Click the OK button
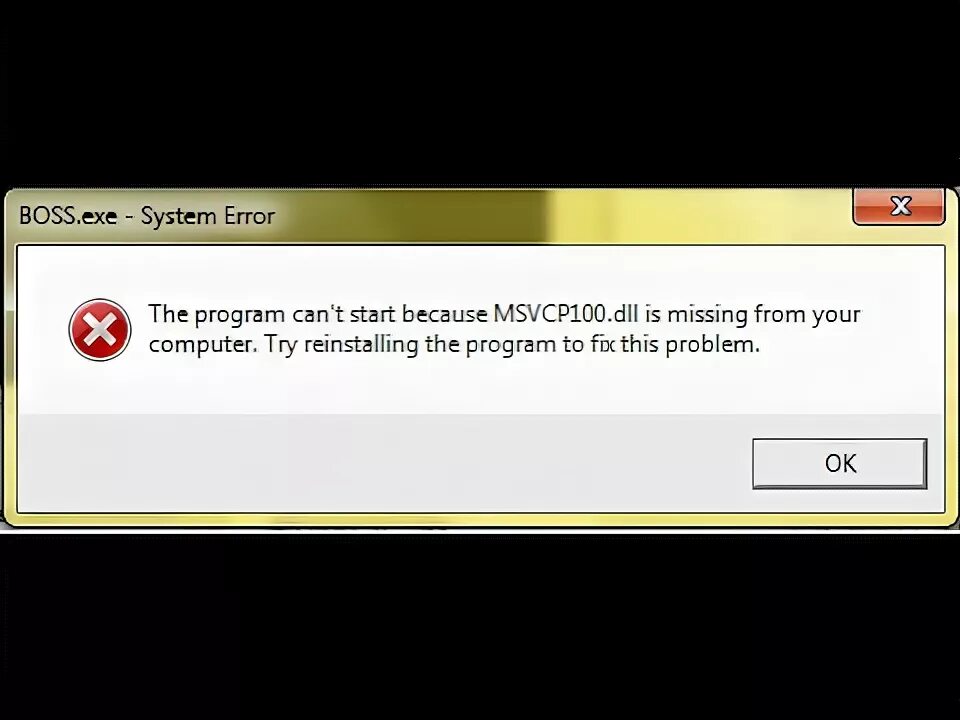The height and width of the screenshot is (720, 960). coord(839,463)
